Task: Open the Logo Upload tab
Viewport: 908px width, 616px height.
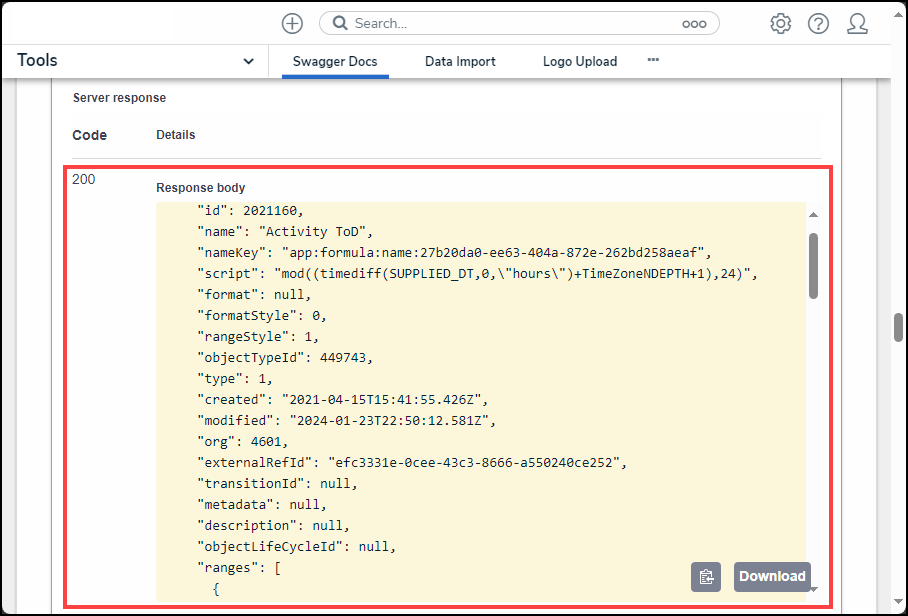Action: point(580,61)
